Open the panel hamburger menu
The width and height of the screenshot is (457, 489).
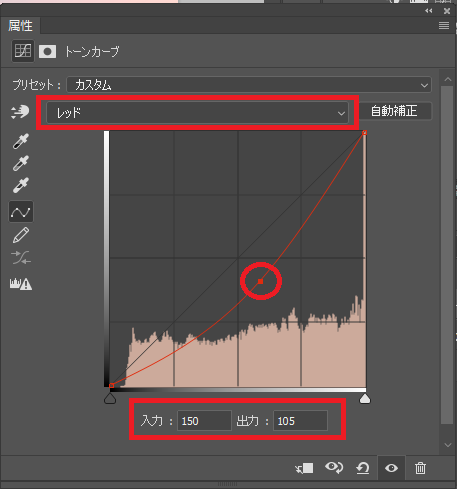click(444, 26)
